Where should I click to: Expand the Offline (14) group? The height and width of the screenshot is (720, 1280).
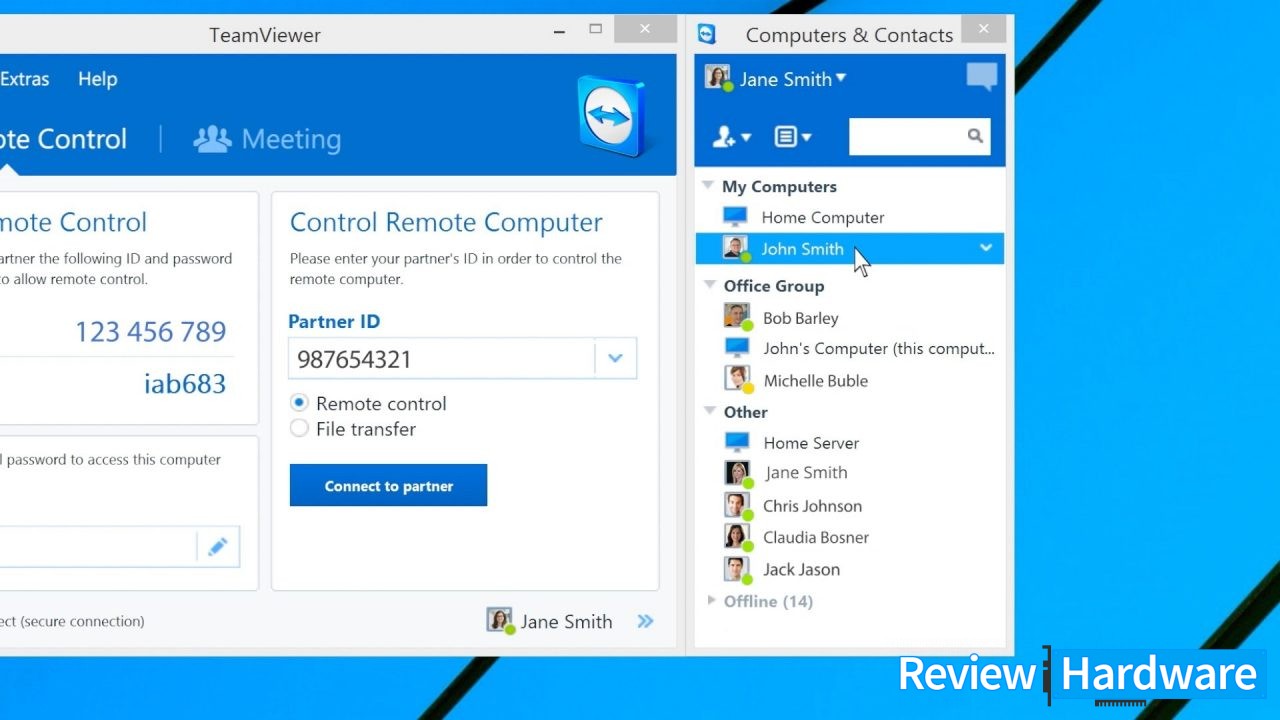[x=711, y=600]
